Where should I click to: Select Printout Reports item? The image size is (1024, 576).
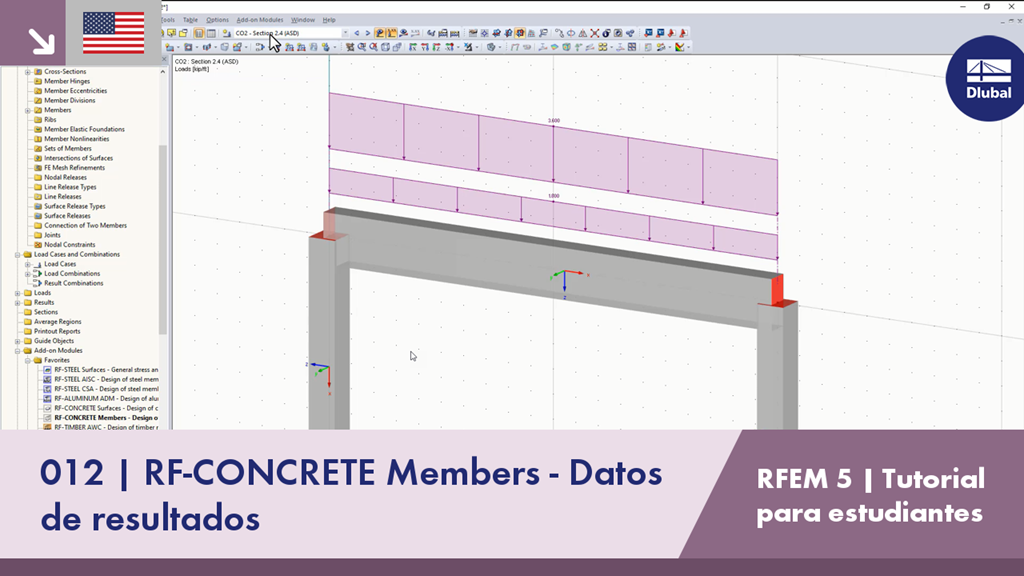coord(57,331)
